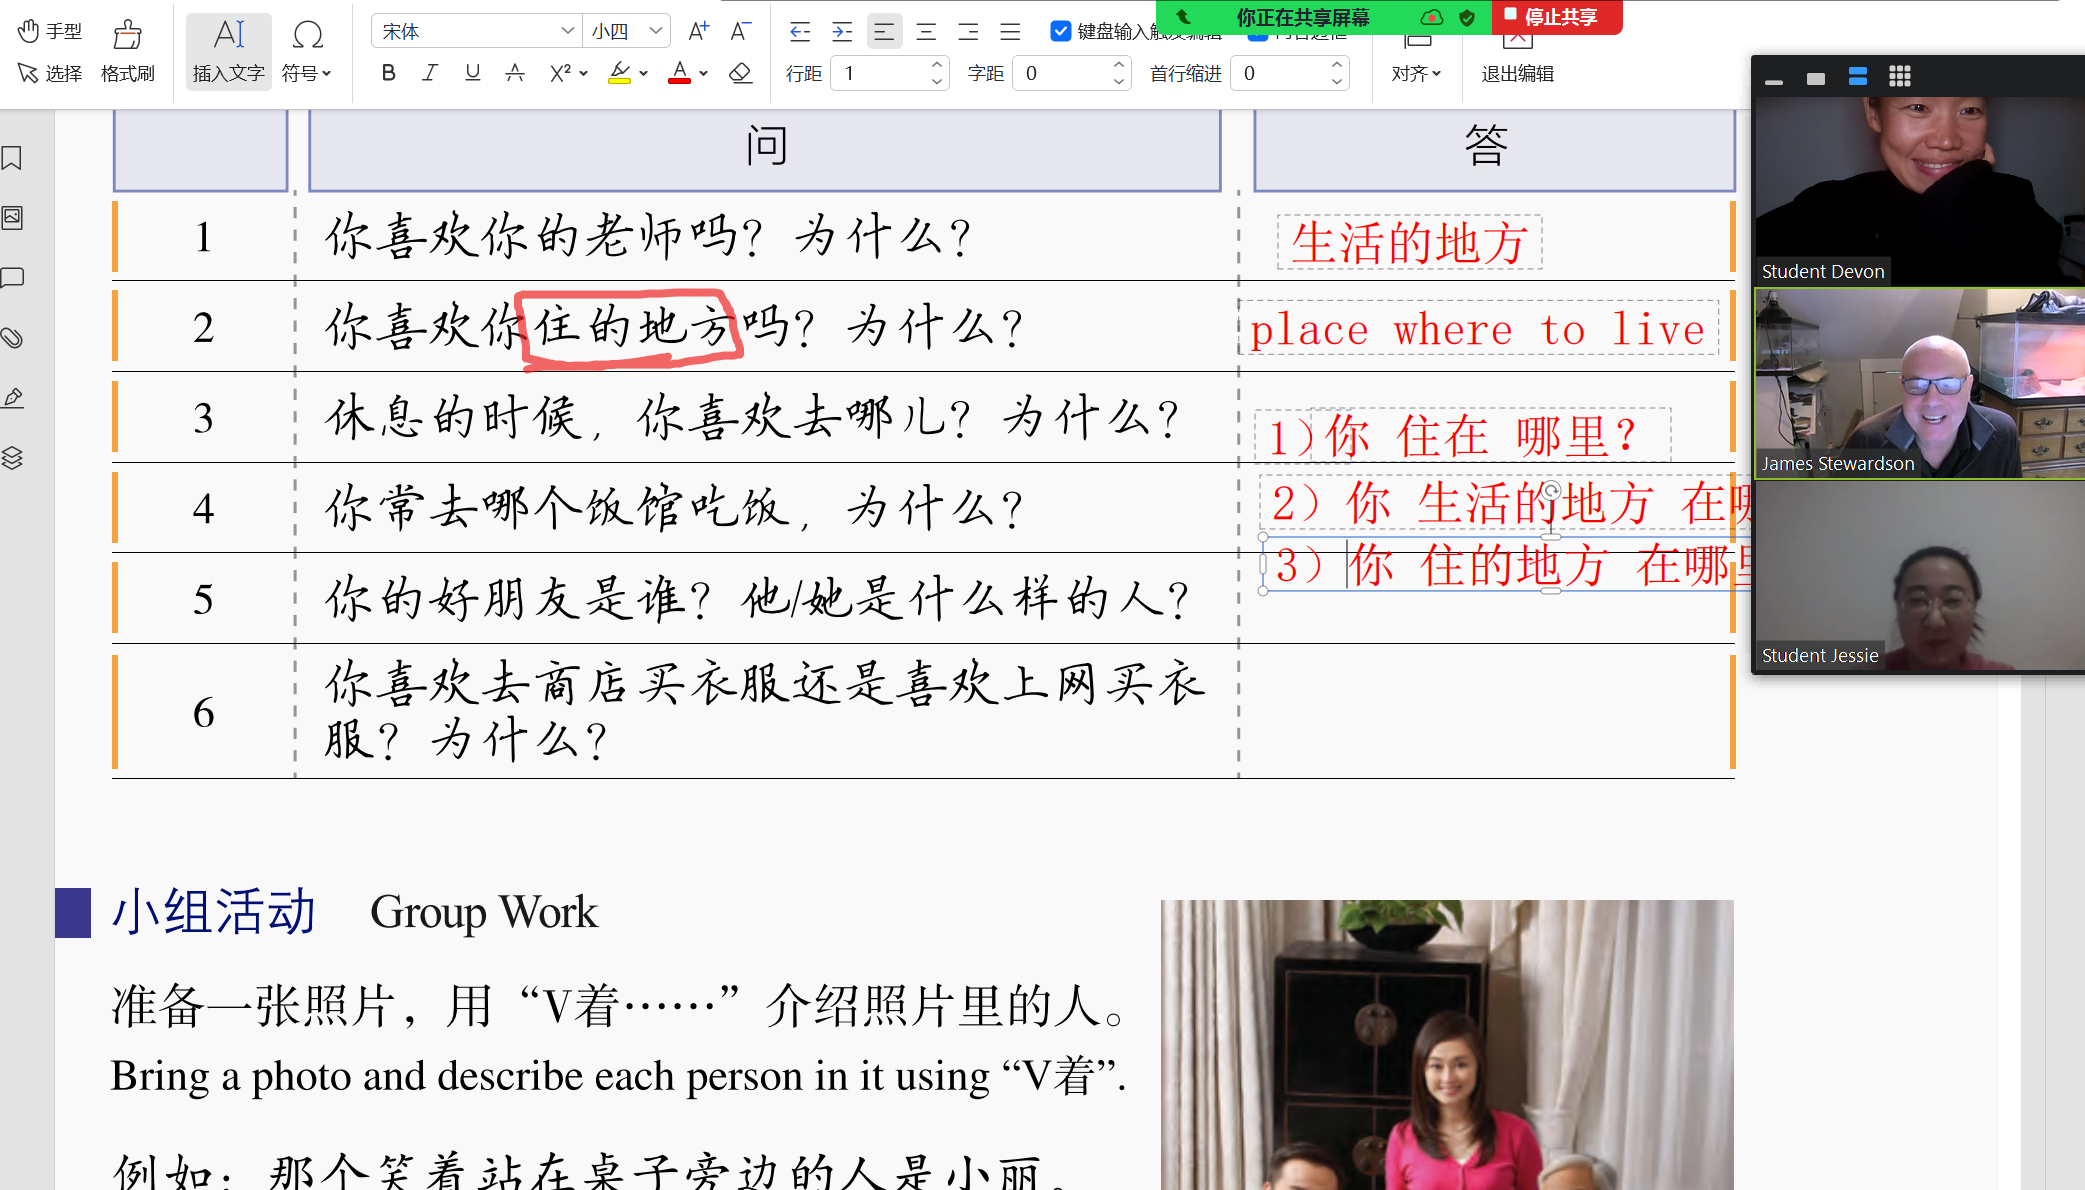Toggle right text alignment
The height and width of the screenshot is (1190, 2085).
pos(968,32)
